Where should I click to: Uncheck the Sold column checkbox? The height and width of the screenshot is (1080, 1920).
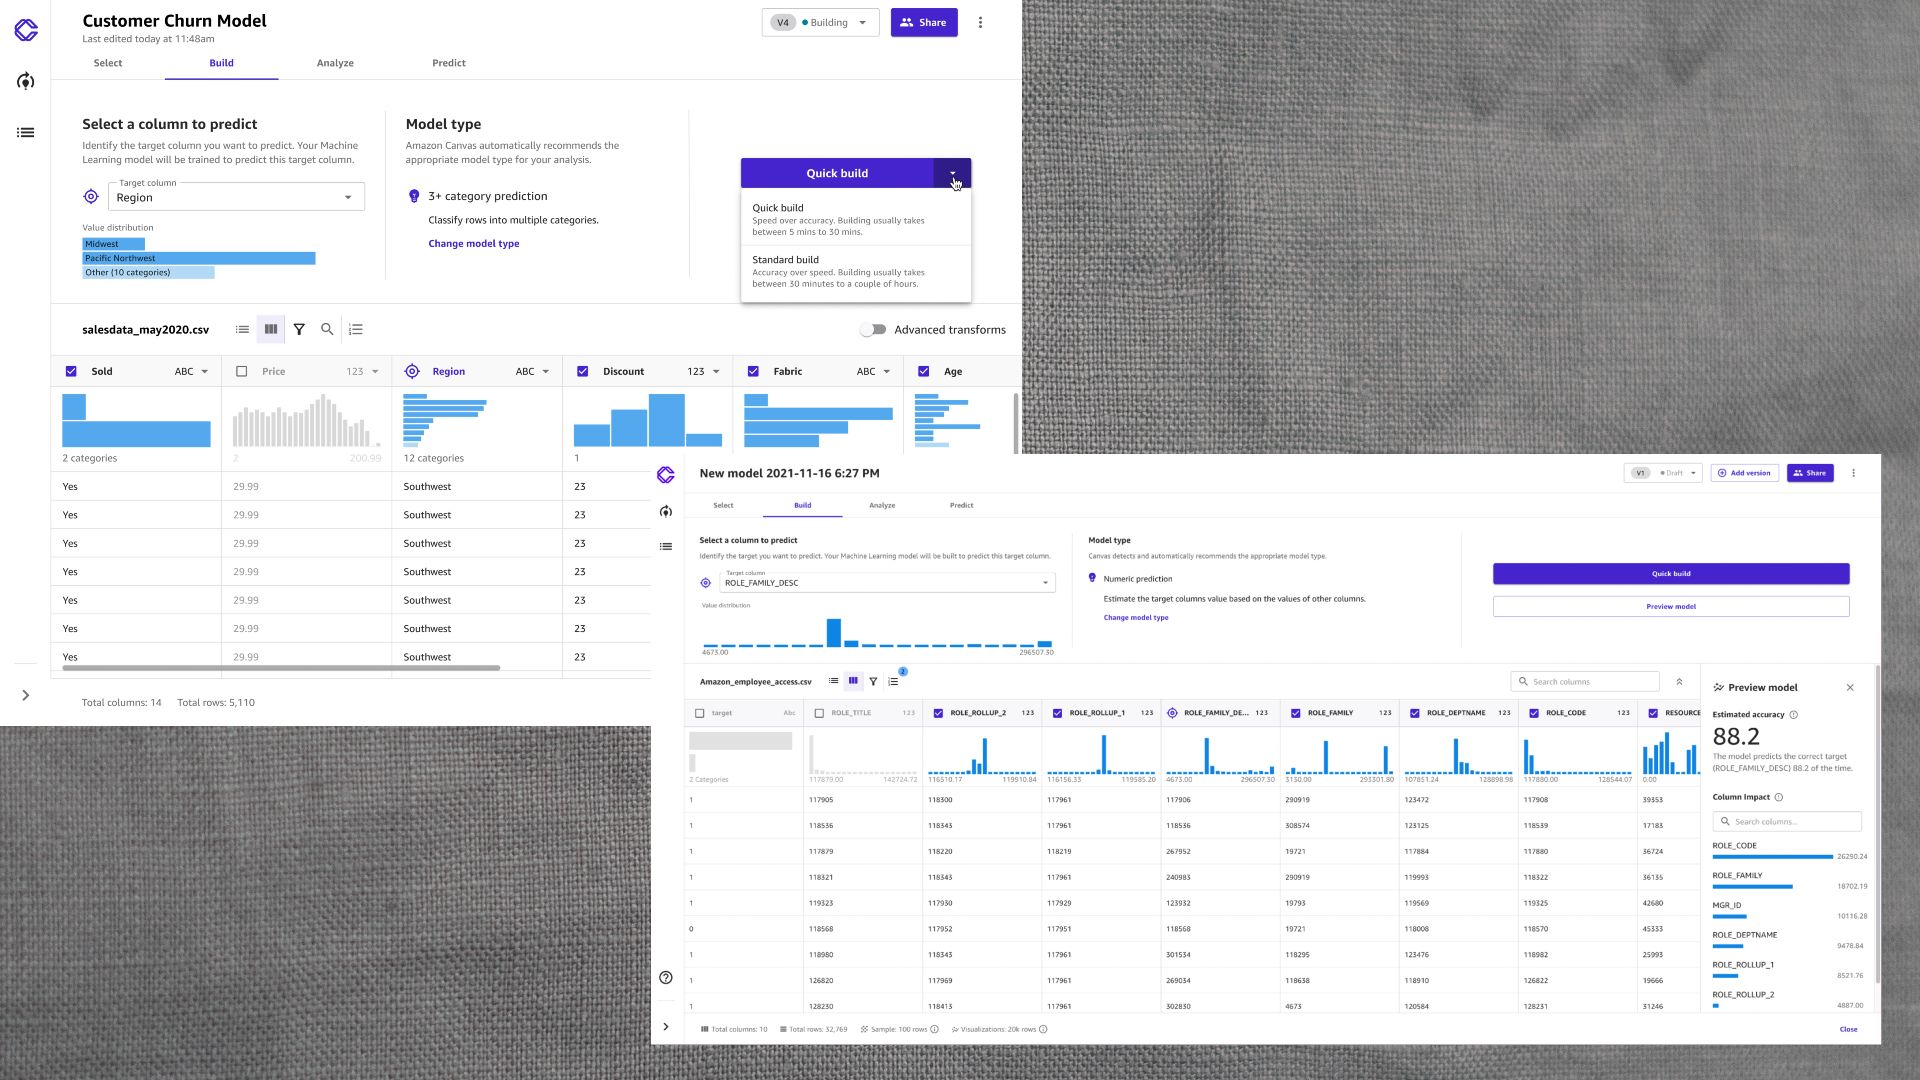(x=71, y=371)
